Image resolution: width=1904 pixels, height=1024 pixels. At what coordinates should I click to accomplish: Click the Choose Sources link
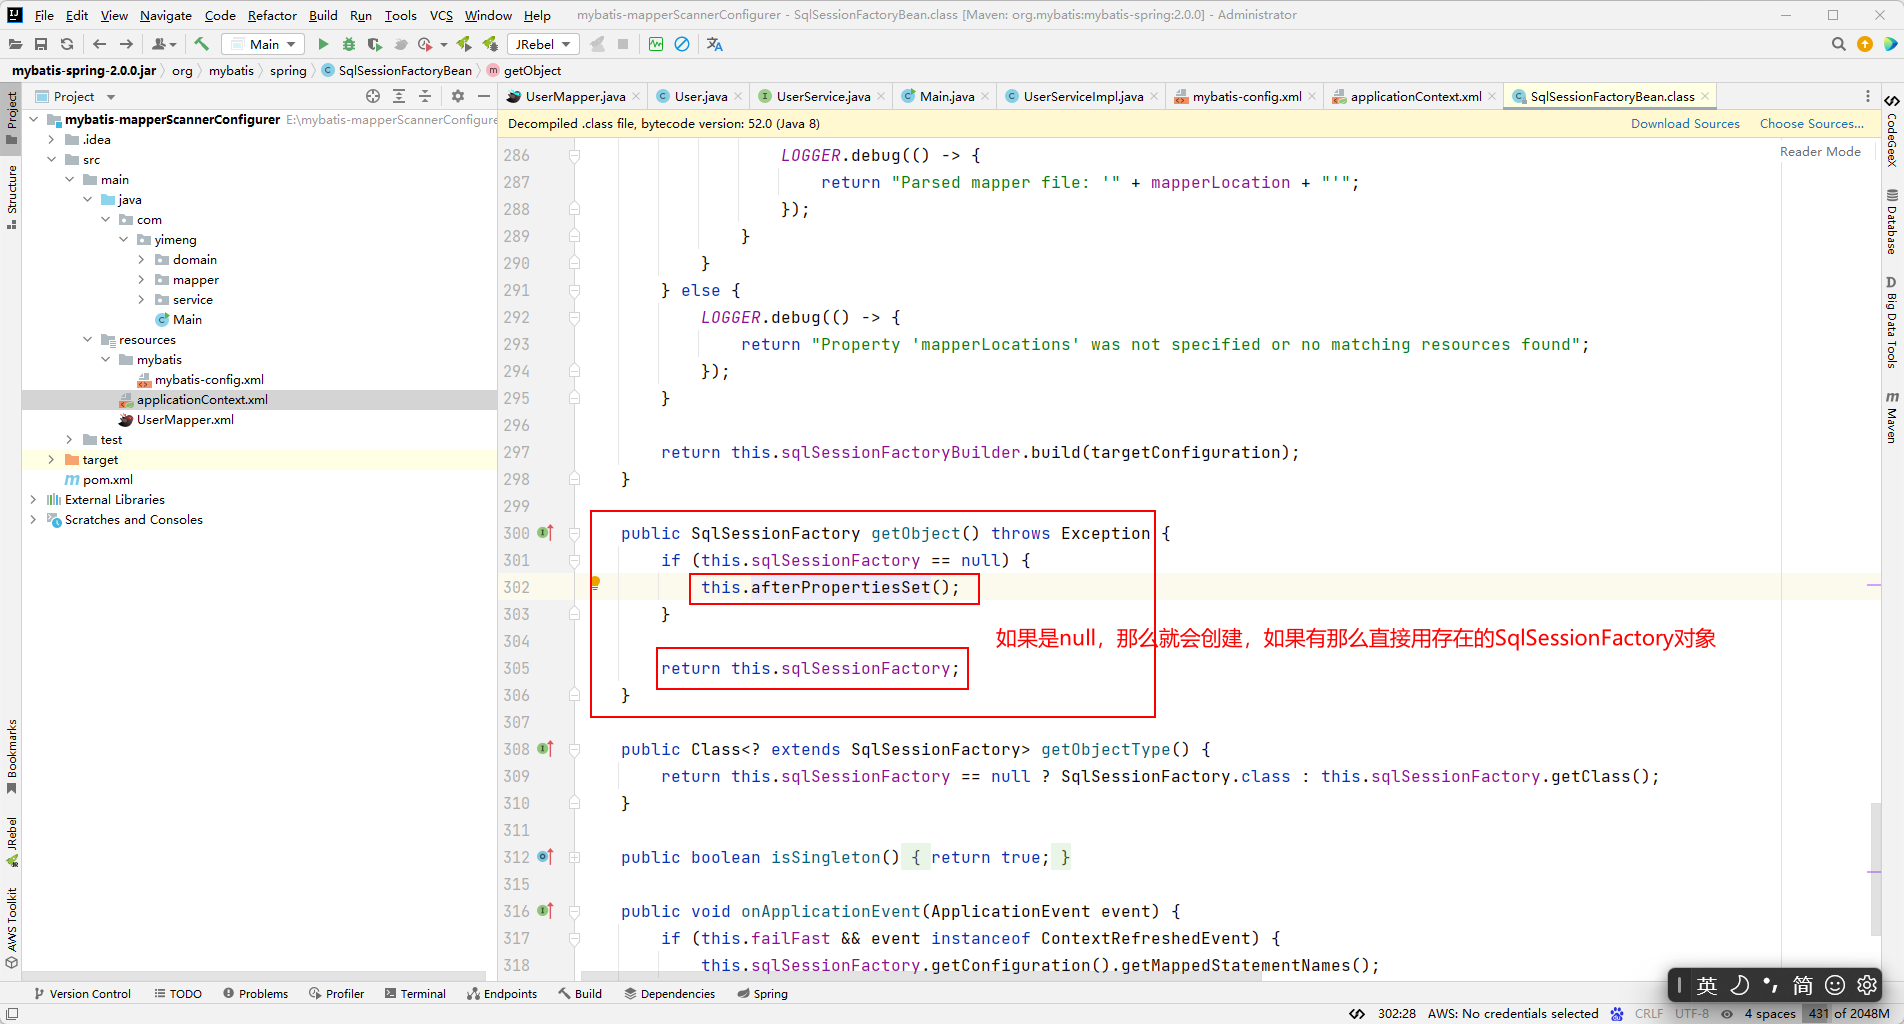[1811, 124]
